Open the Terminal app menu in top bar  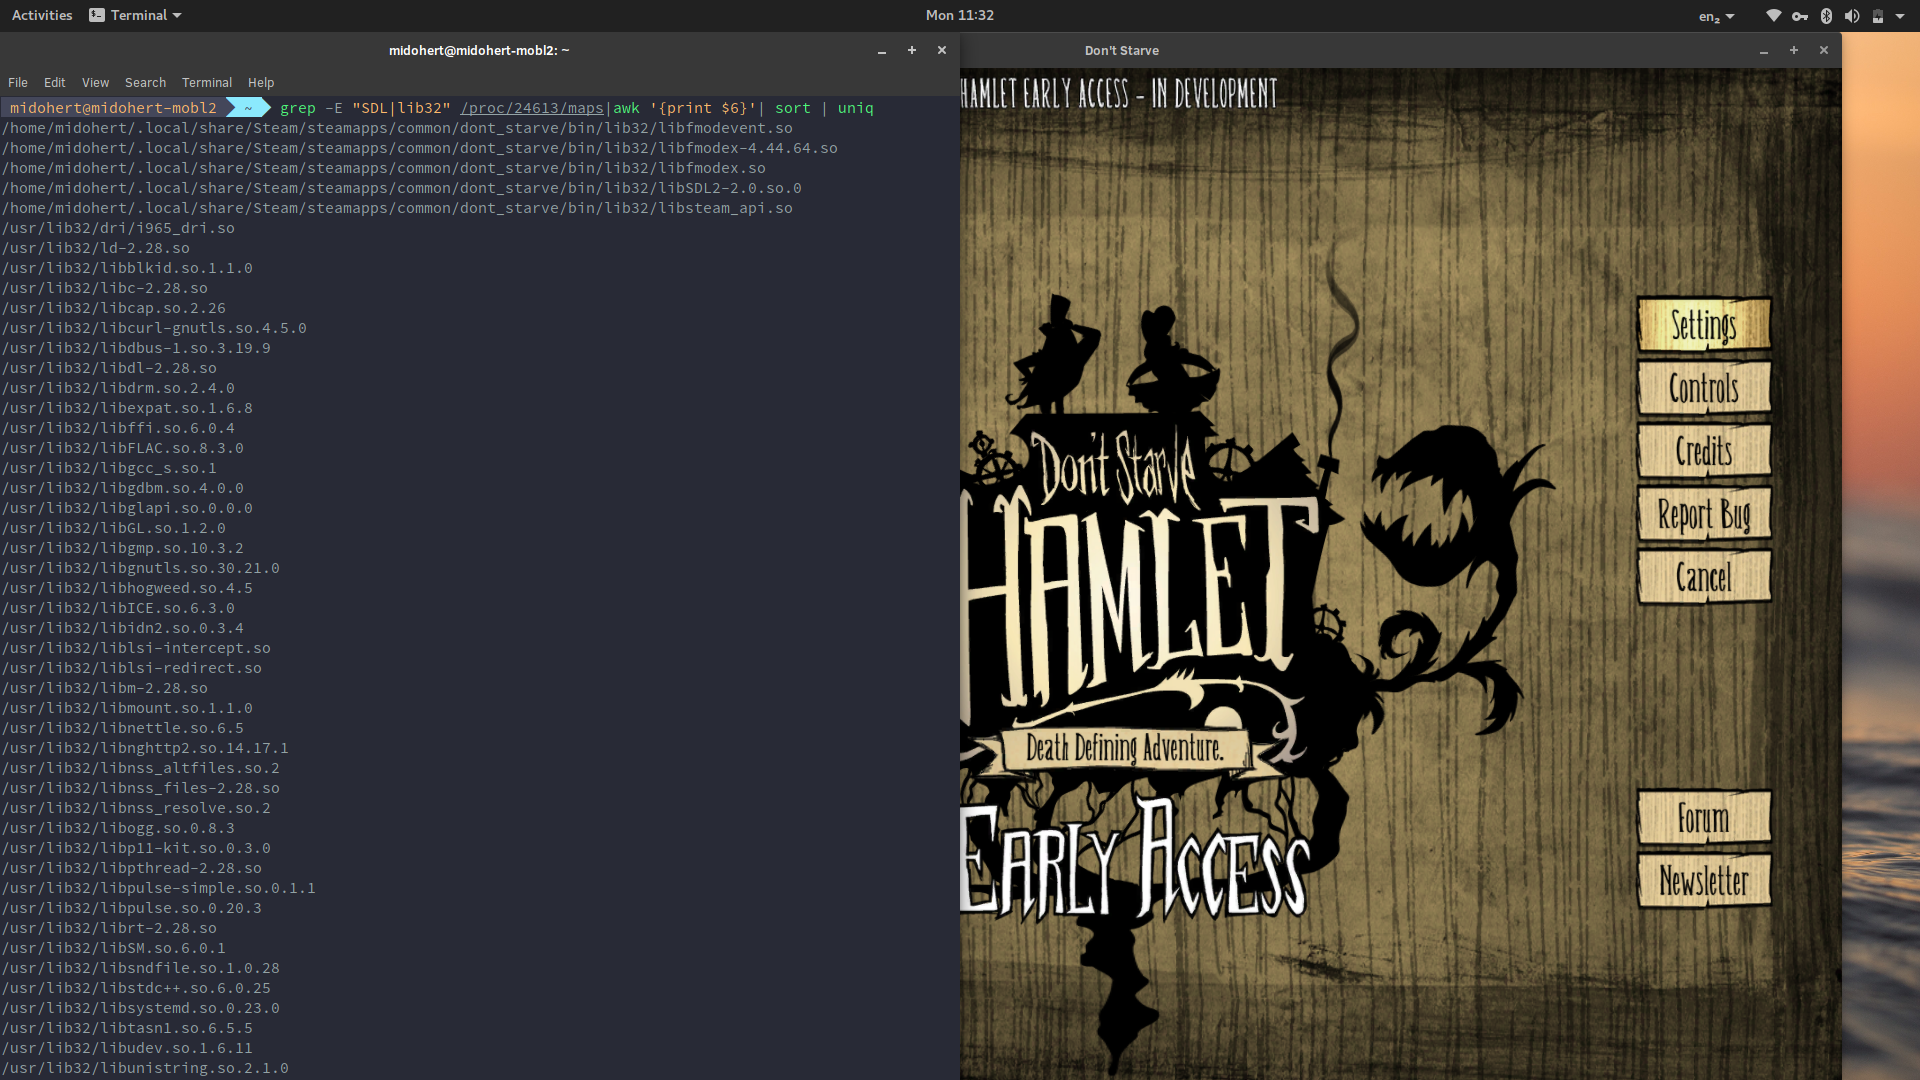[x=135, y=15]
